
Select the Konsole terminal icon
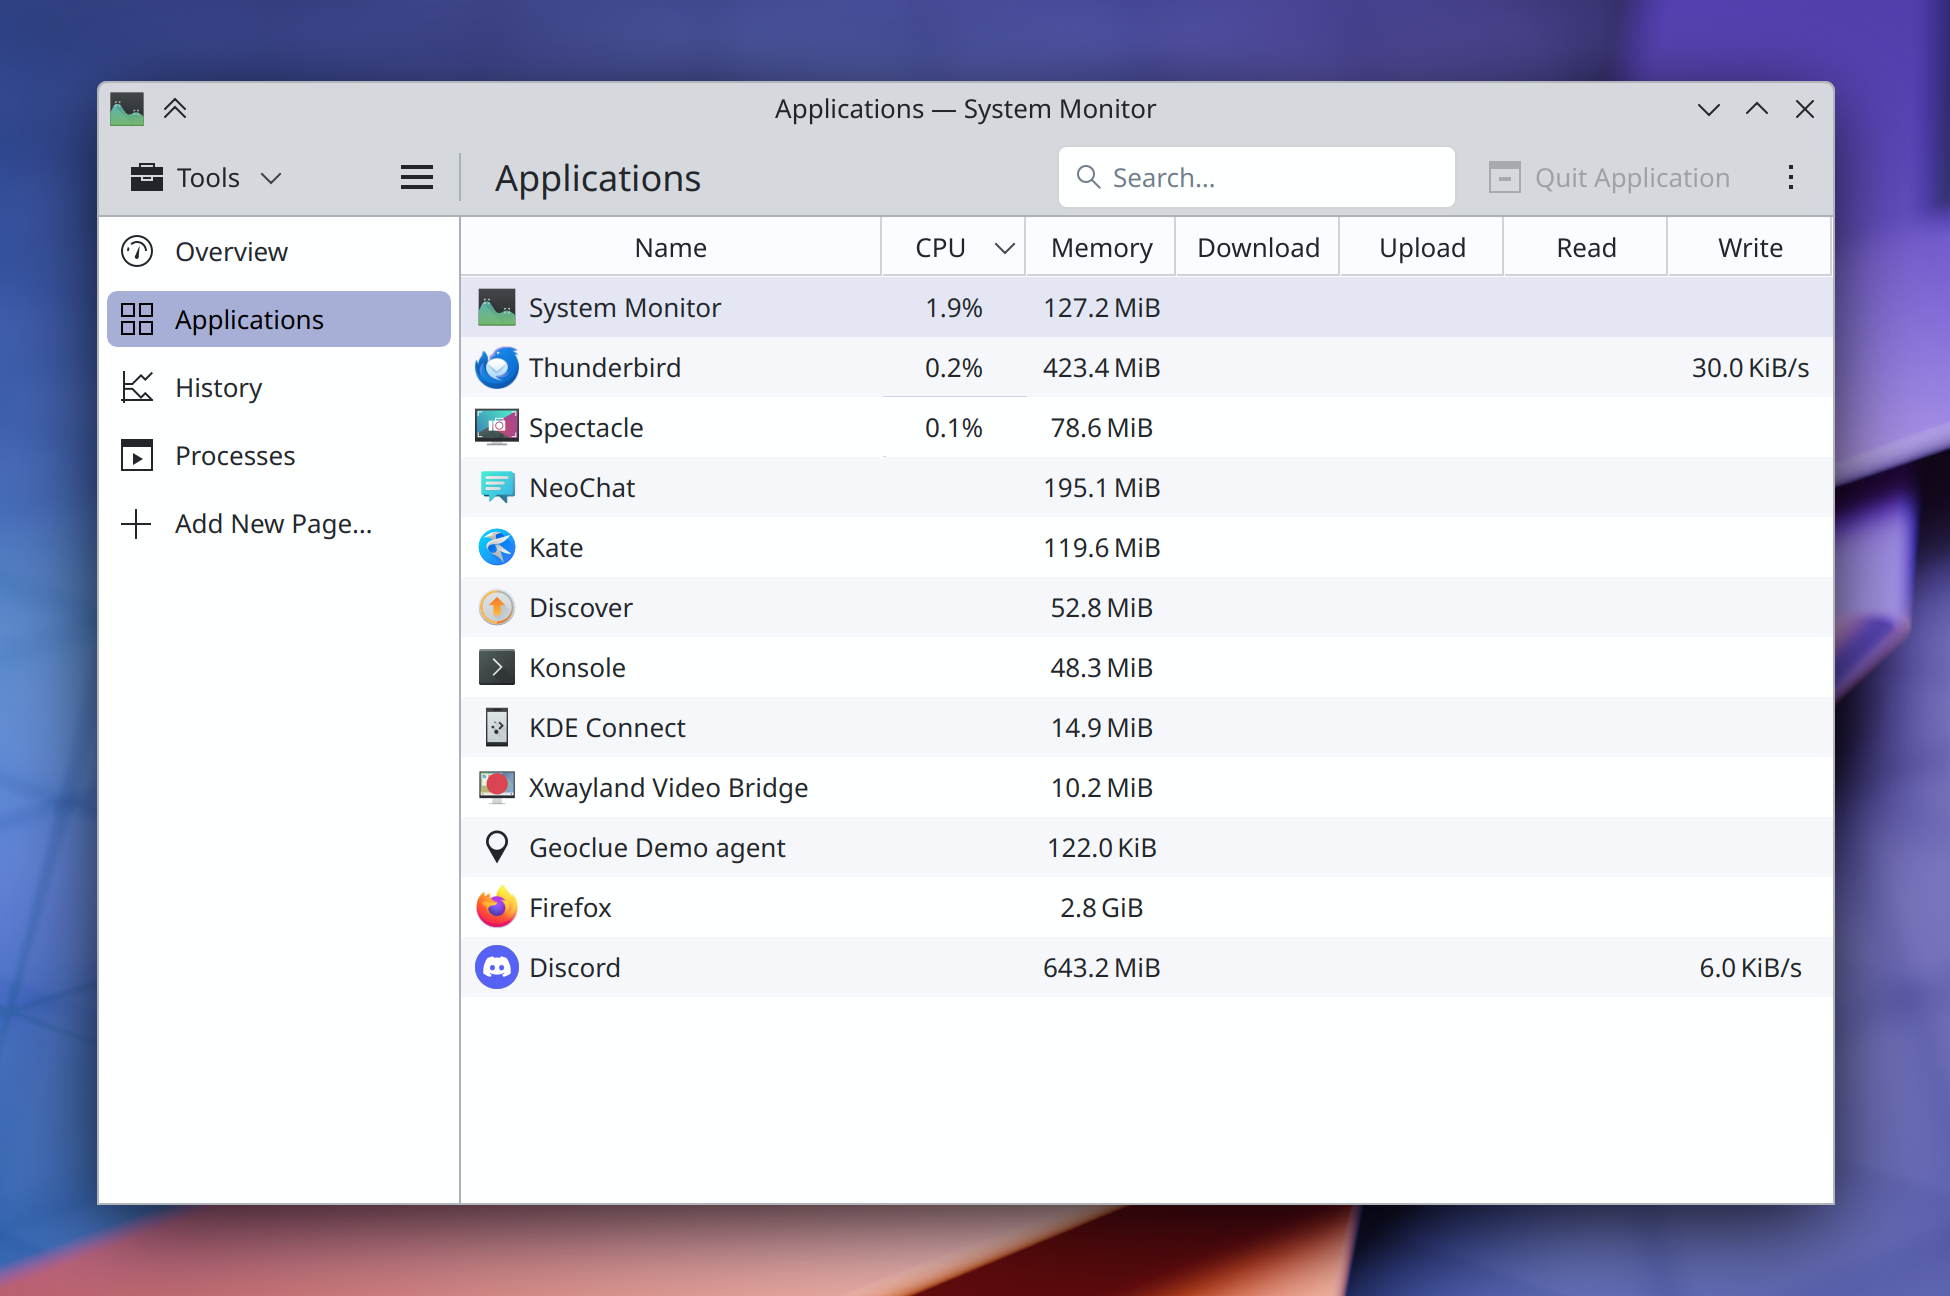496,668
